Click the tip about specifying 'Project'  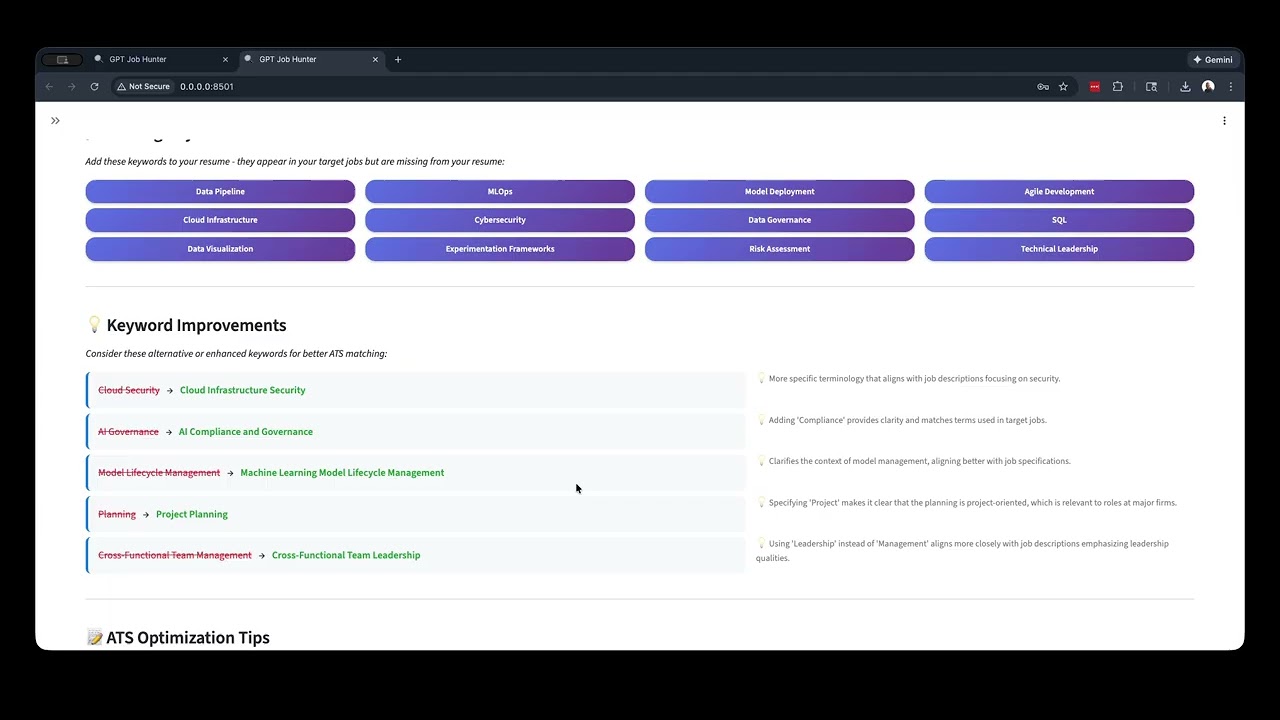(x=966, y=503)
